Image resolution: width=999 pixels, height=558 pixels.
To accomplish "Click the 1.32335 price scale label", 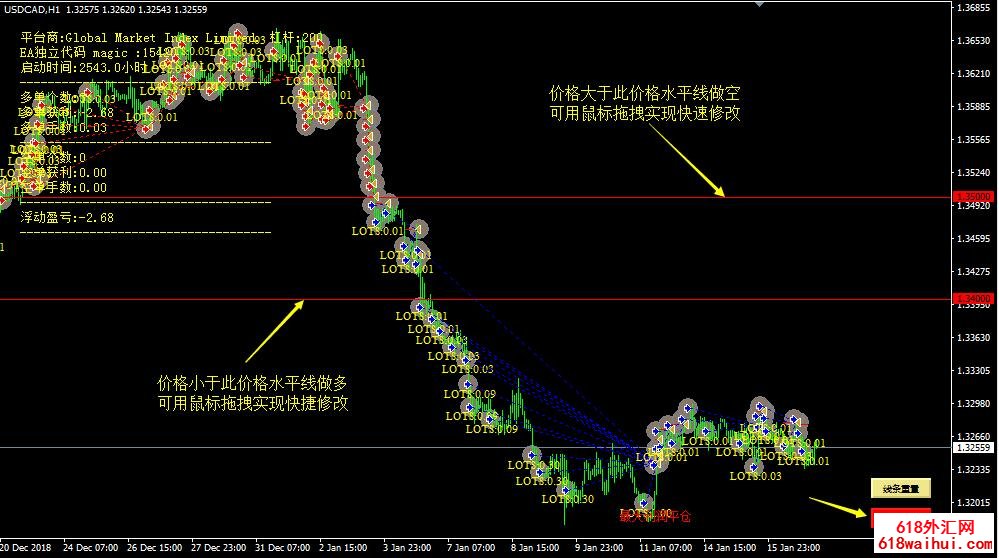I will click(x=974, y=469).
